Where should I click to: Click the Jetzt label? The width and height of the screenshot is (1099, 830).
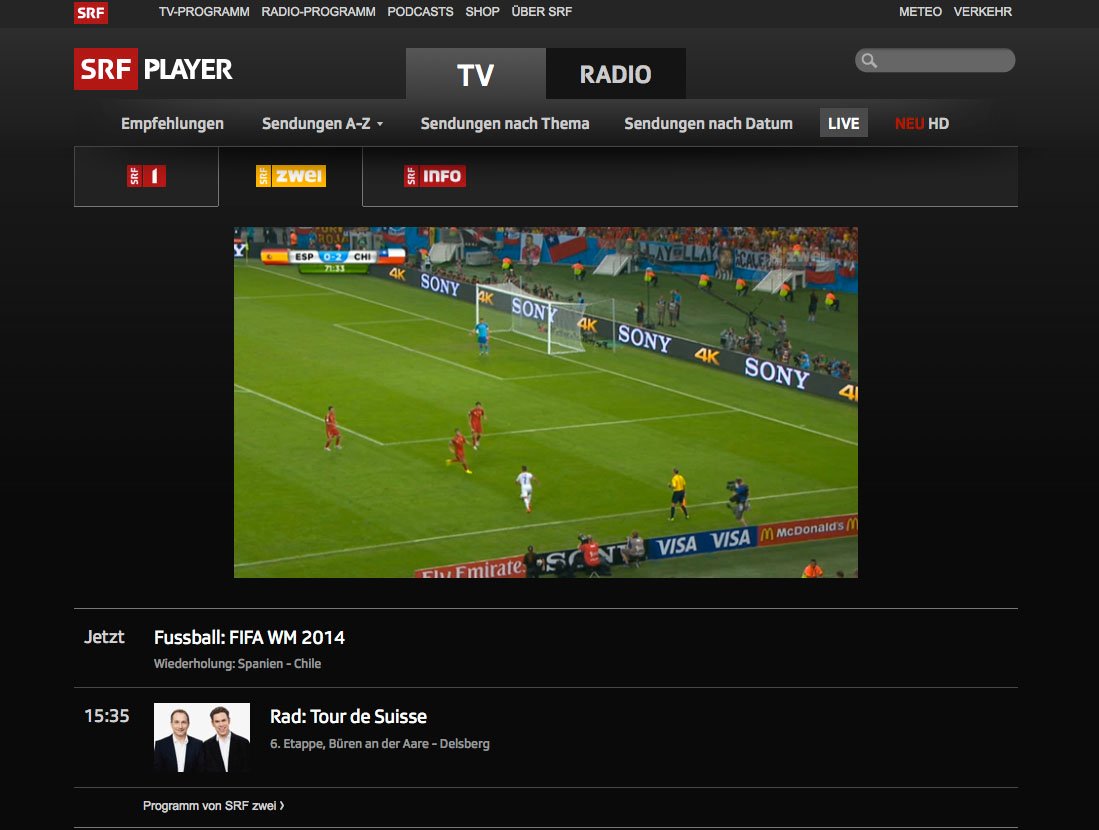click(104, 637)
